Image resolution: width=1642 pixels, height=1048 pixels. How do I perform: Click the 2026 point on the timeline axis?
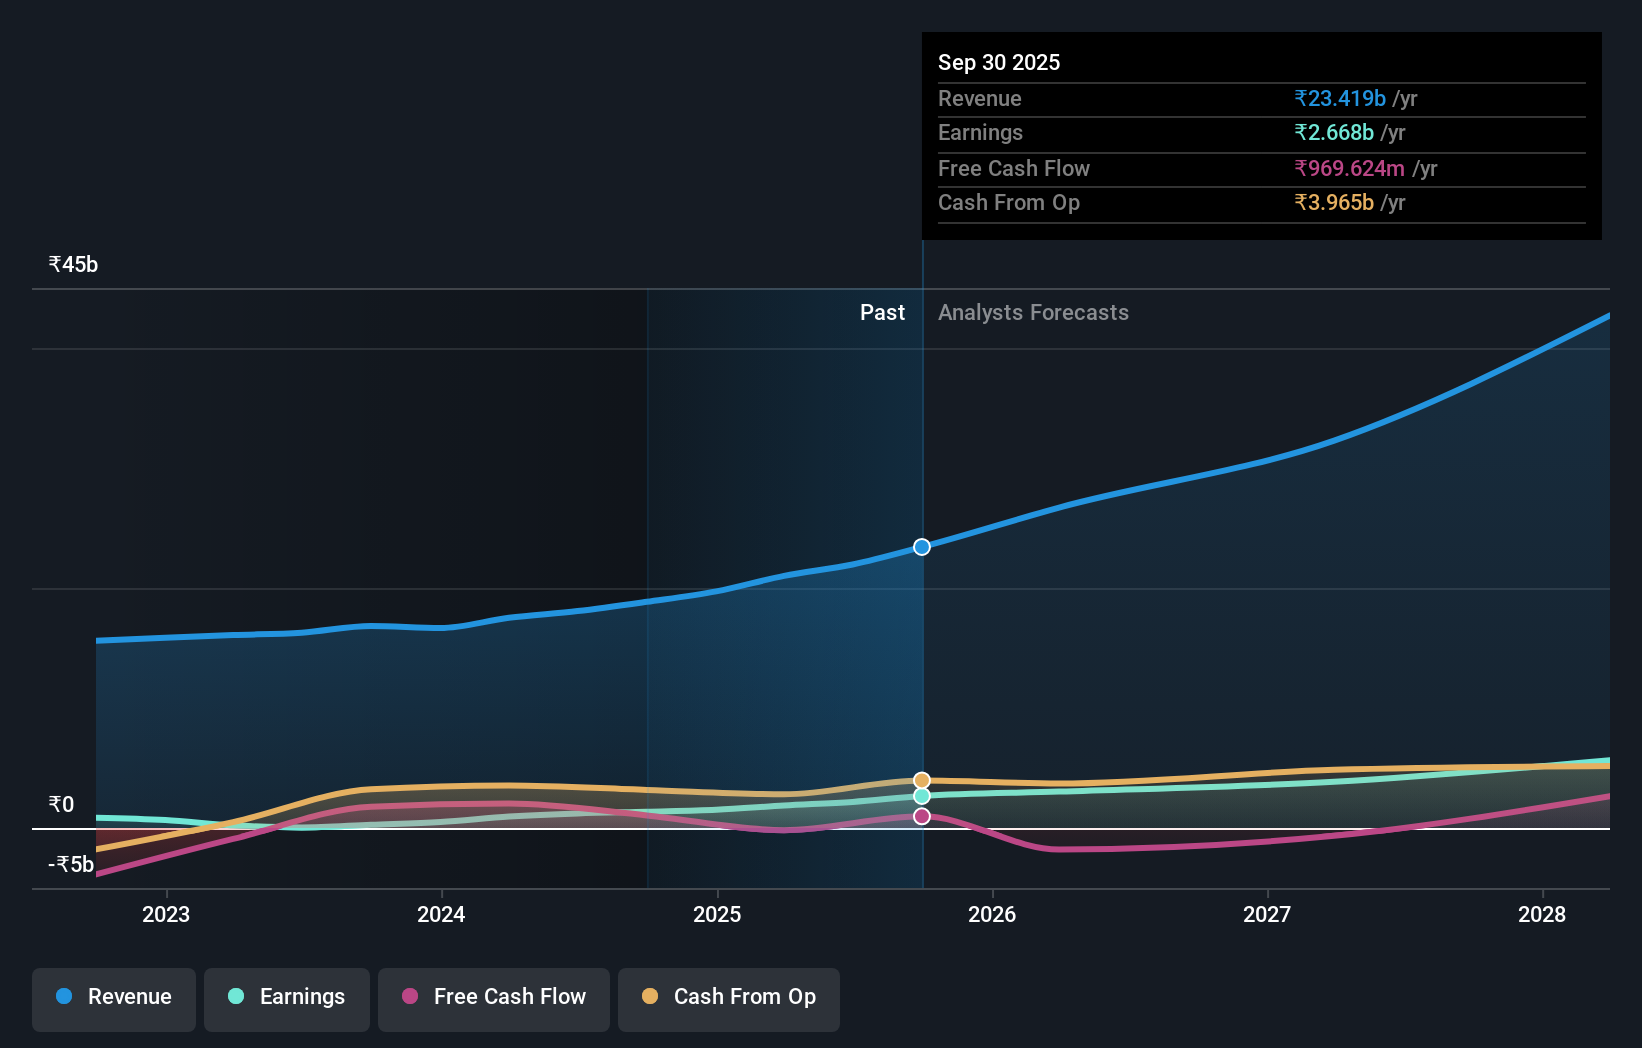tap(992, 914)
